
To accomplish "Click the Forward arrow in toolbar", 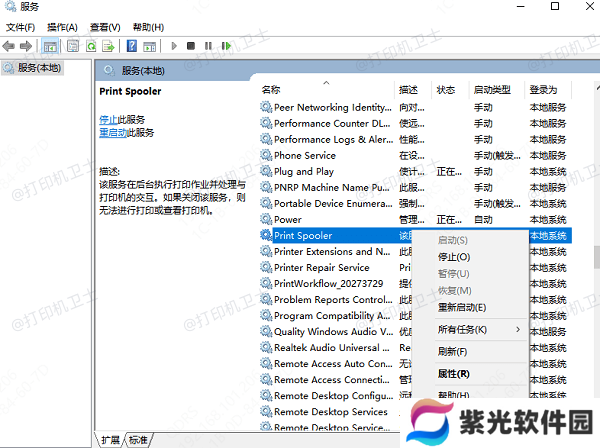I will 25,46.
